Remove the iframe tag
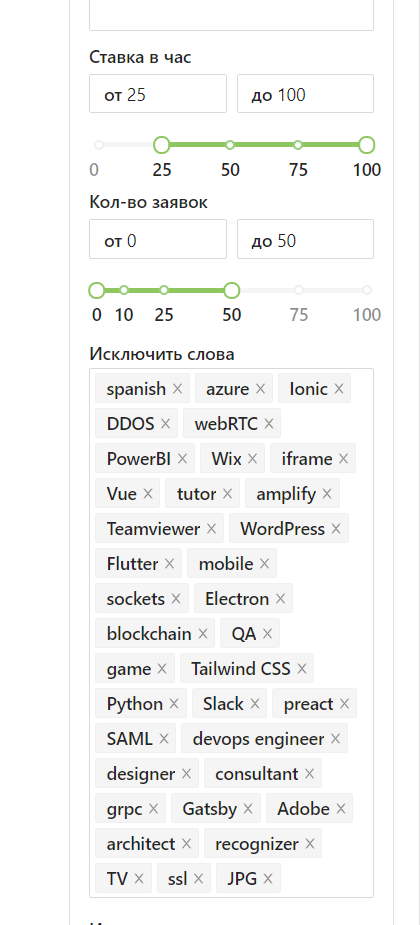The width and height of the screenshot is (420, 925). pyautogui.click(x=343, y=459)
